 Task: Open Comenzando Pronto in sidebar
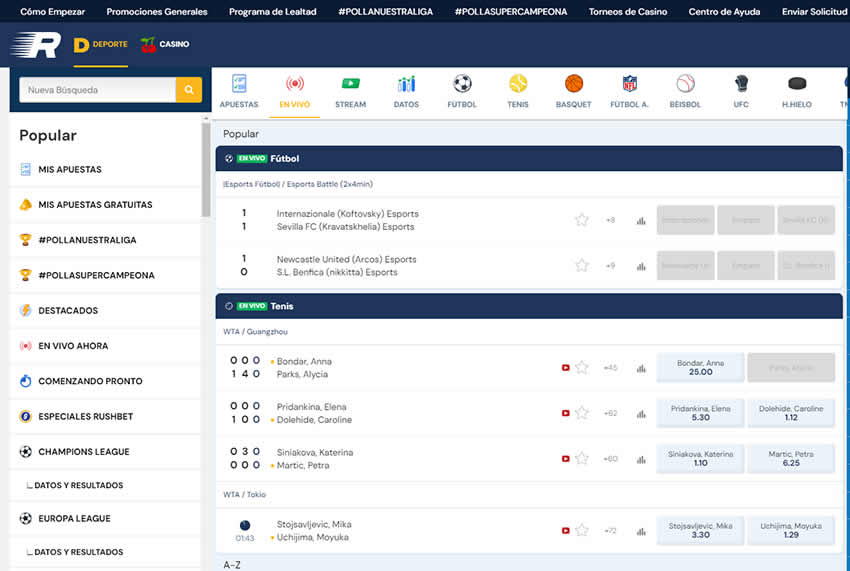coord(105,381)
